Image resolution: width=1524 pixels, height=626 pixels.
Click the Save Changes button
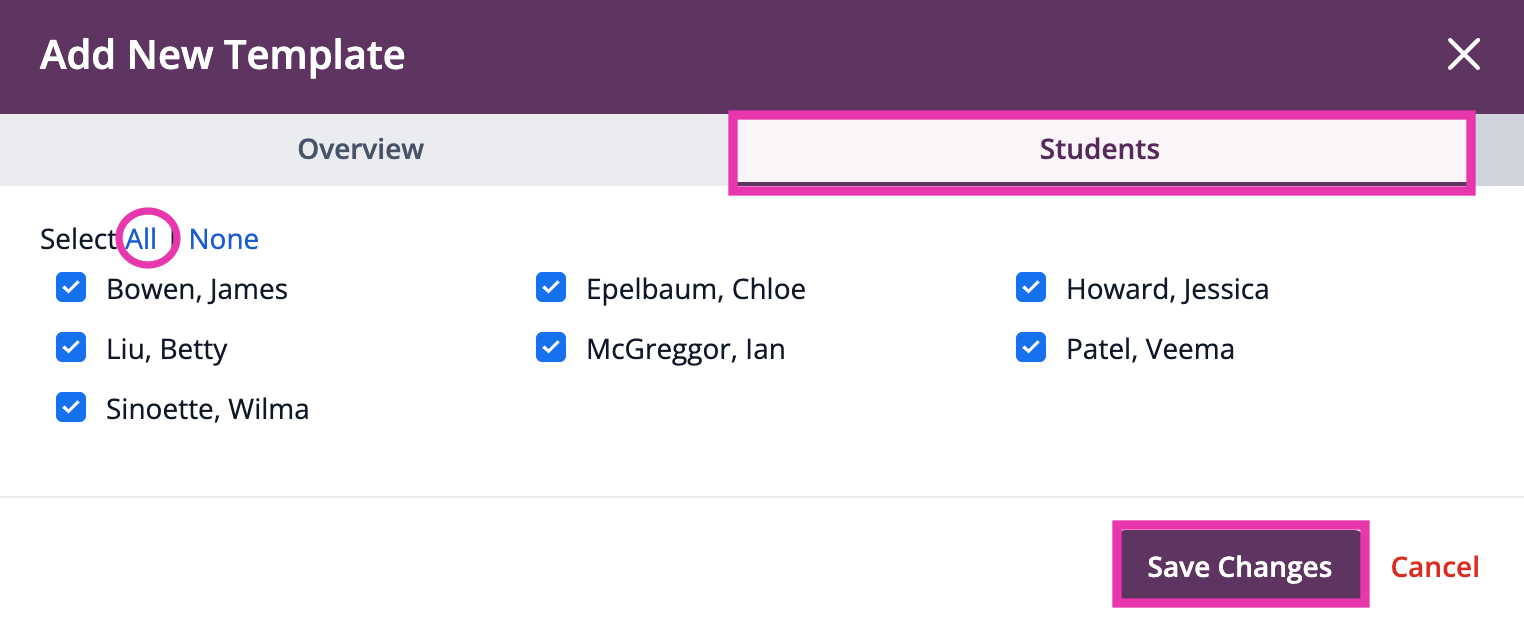(1240, 566)
